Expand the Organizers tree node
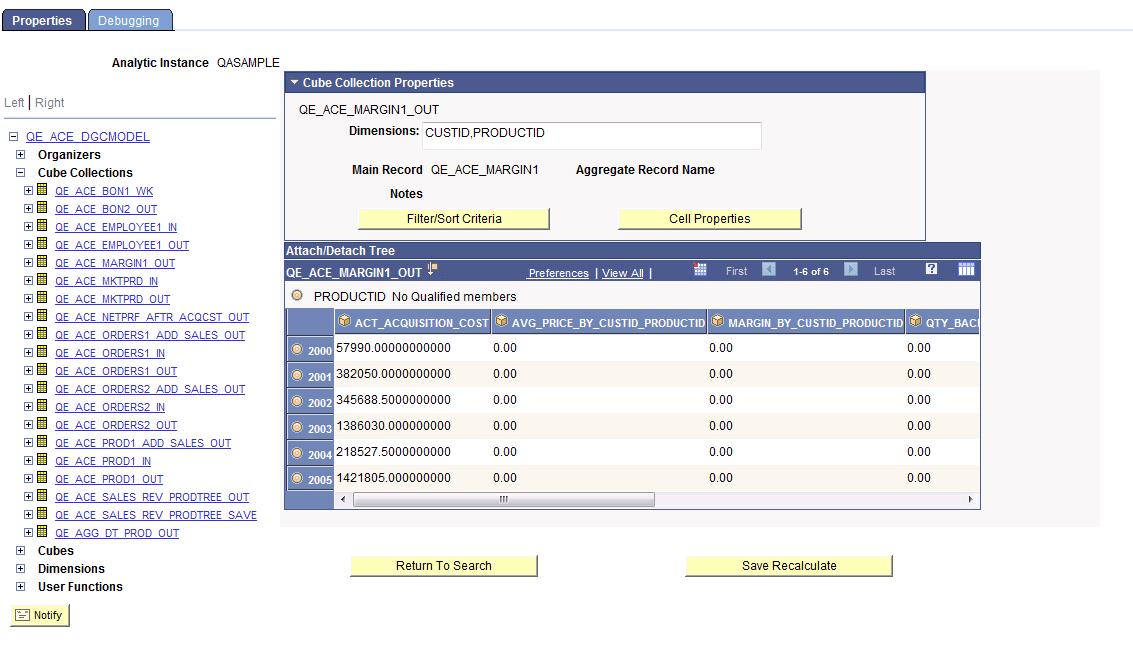Image resolution: width=1133 pixels, height=646 pixels. click(x=21, y=155)
